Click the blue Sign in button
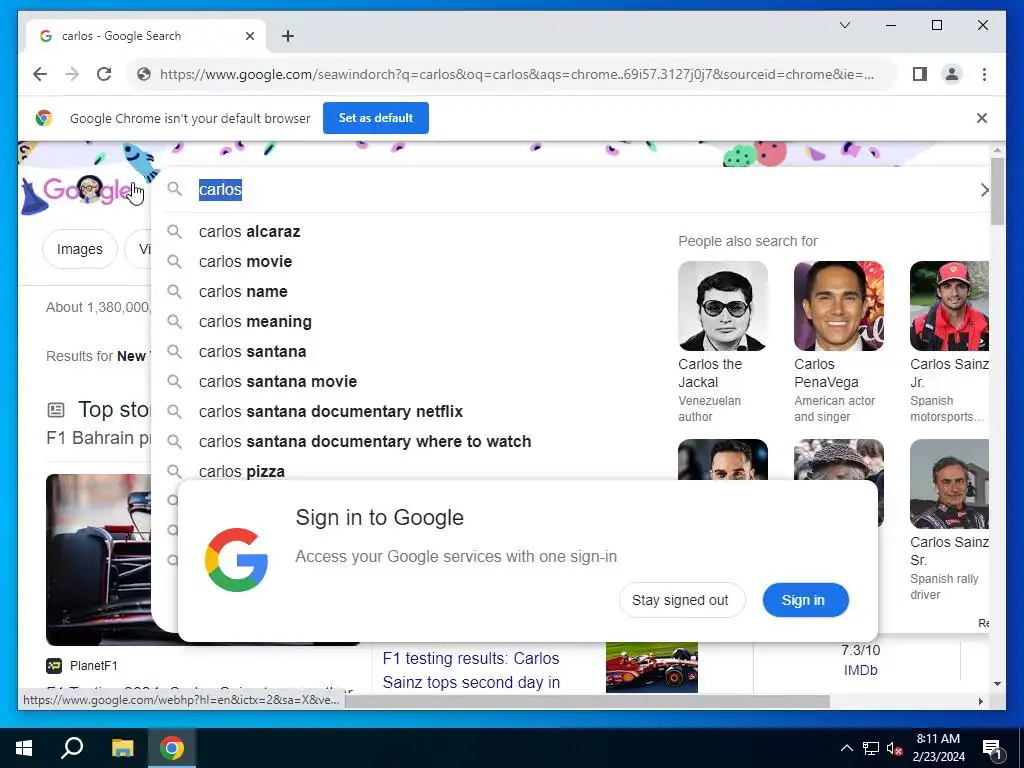1024x768 pixels. [x=804, y=600]
